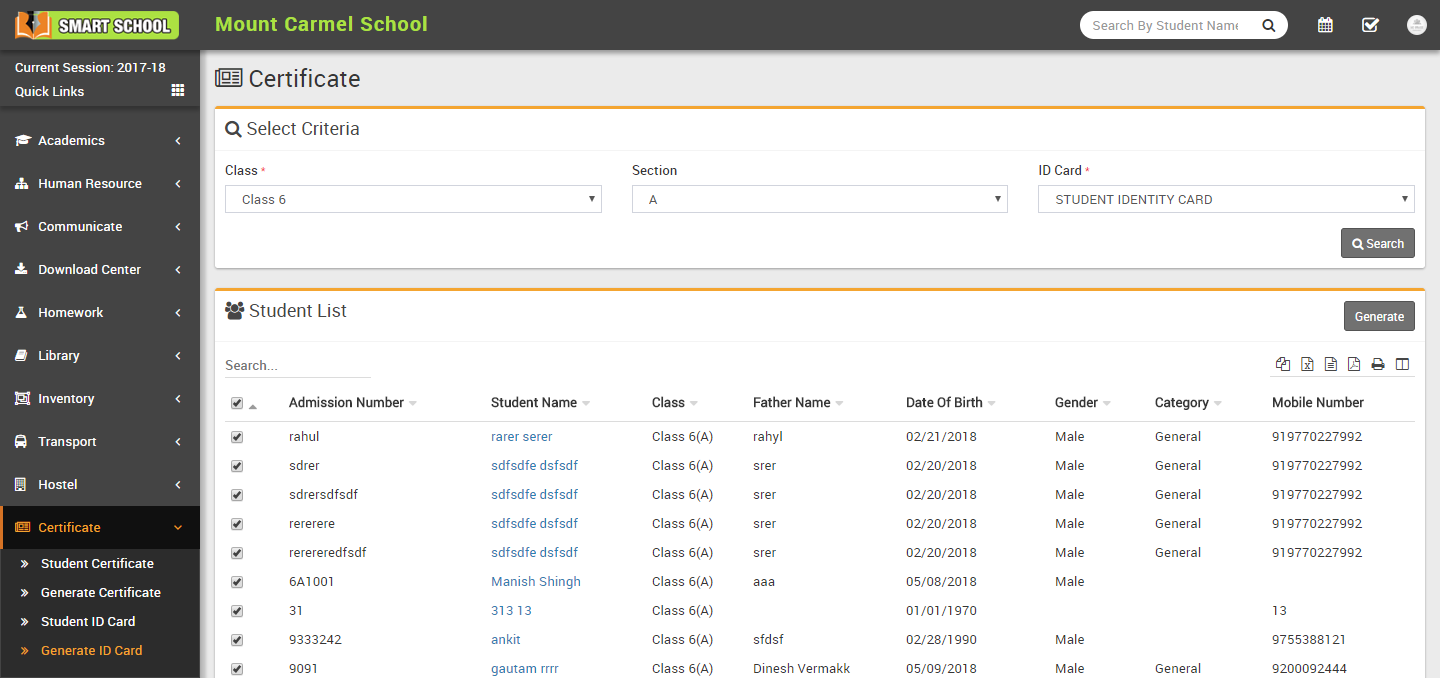
Task: Uncheck the checkbox for Manish Shingh
Action: pyautogui.click(x=237, y=582)
